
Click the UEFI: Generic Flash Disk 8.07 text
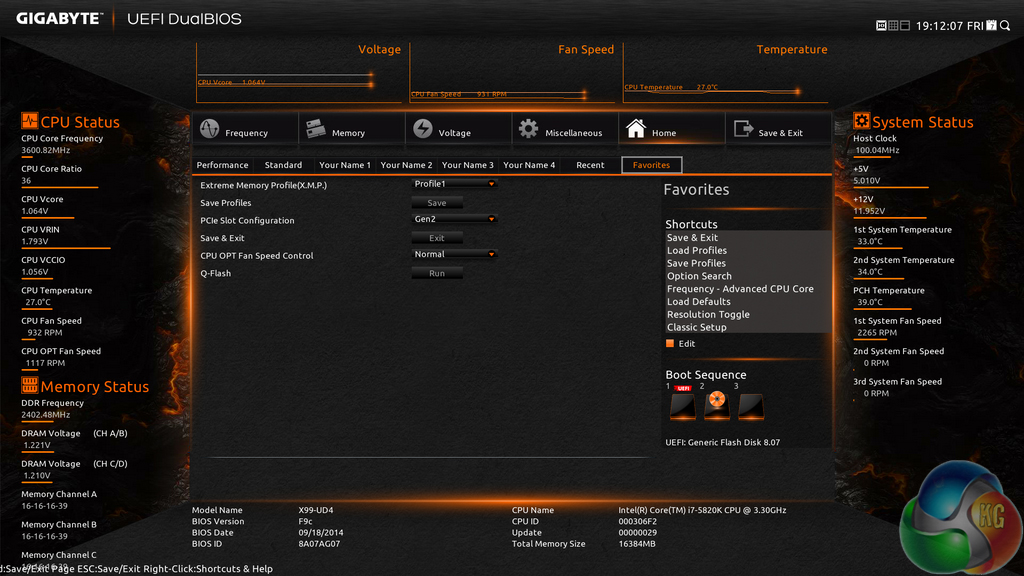pyautogui.click(x=722, y=442)
